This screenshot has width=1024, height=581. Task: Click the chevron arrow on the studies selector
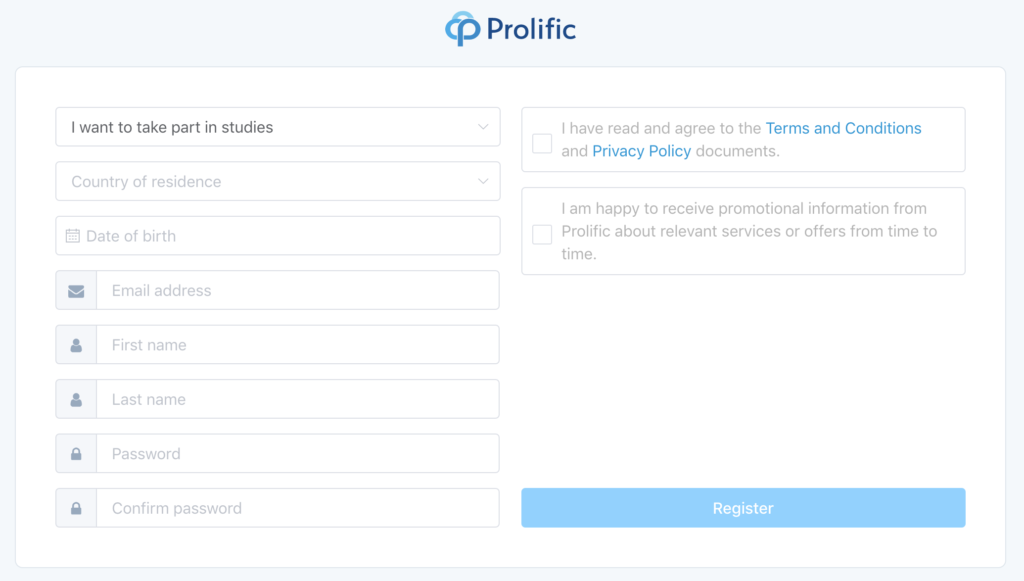coord(483,127)
